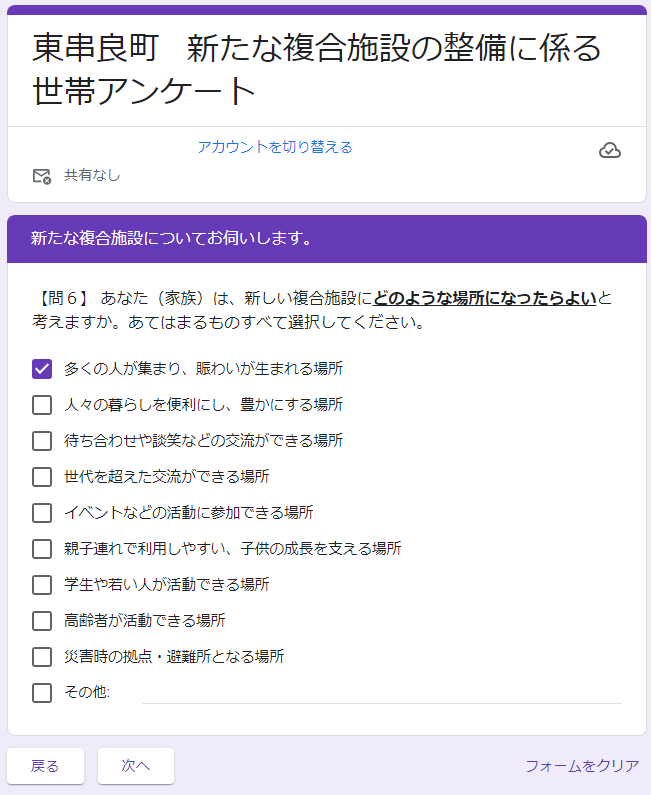Select 学生や若い人が活動できる場所 checkbox
651x795 pixels.
[42, 585]
